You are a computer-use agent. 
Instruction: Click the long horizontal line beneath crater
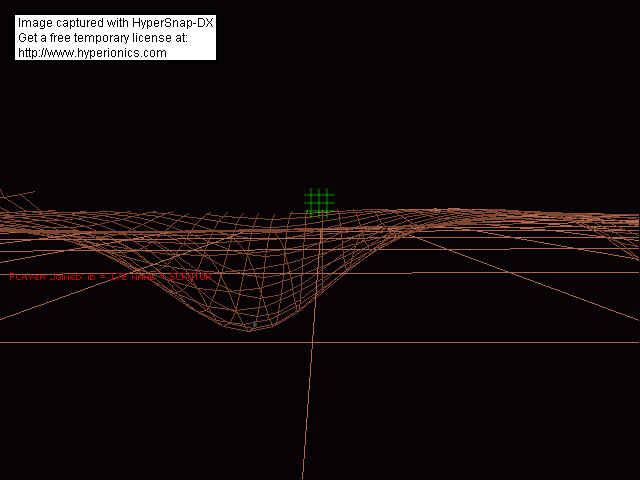pos(450,343)
